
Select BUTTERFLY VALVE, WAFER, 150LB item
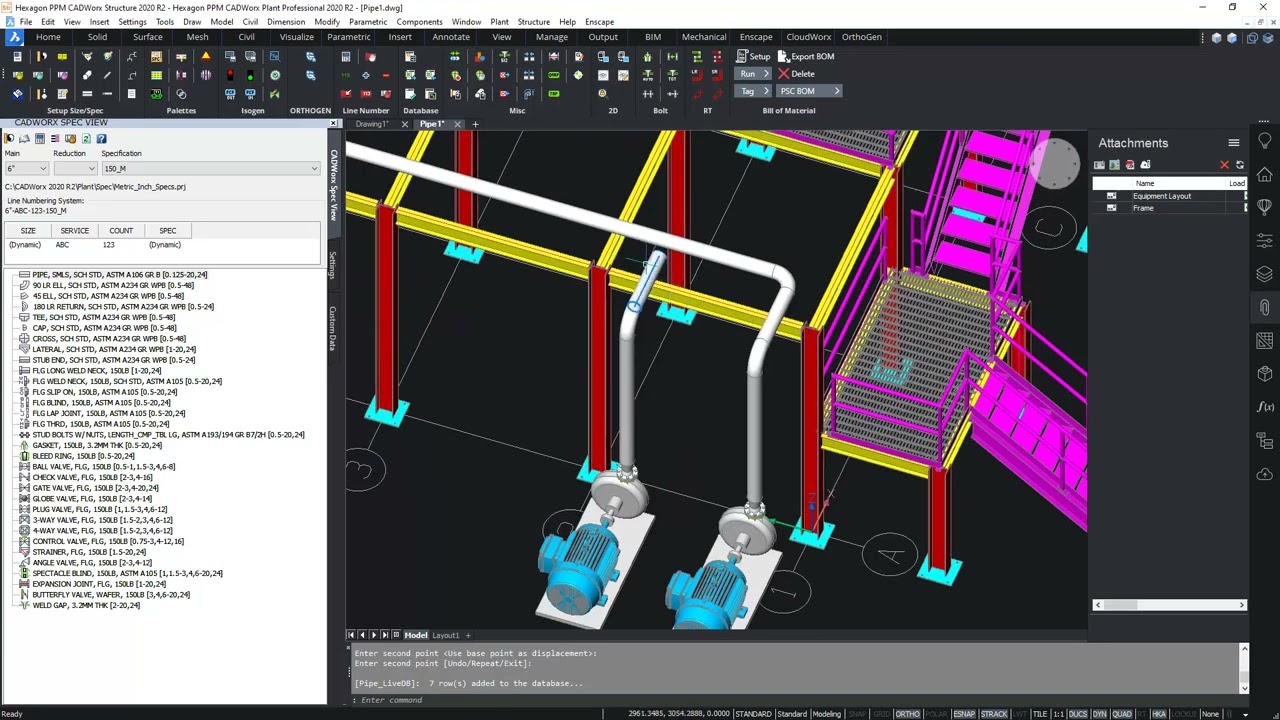coord(111,595)
